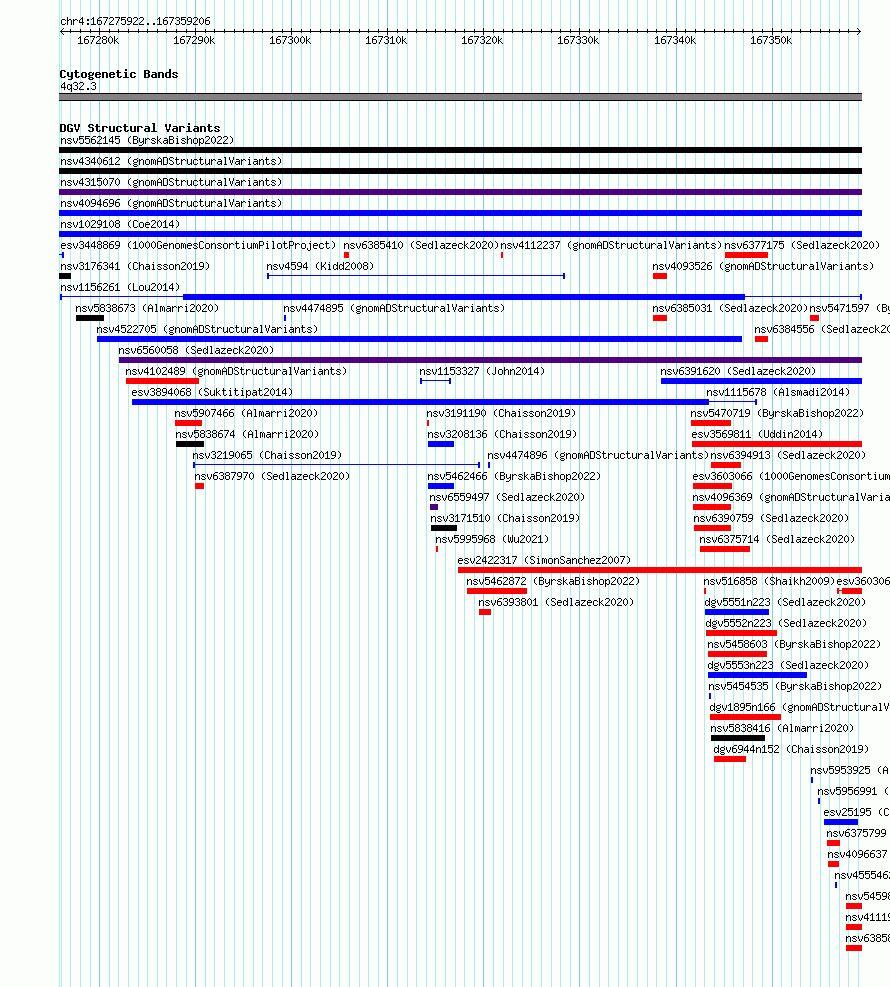Screen dimensions: 890x987
Task: Open nsv3219065 (Chaisson2019) variant
Action: tap(267, 455)
